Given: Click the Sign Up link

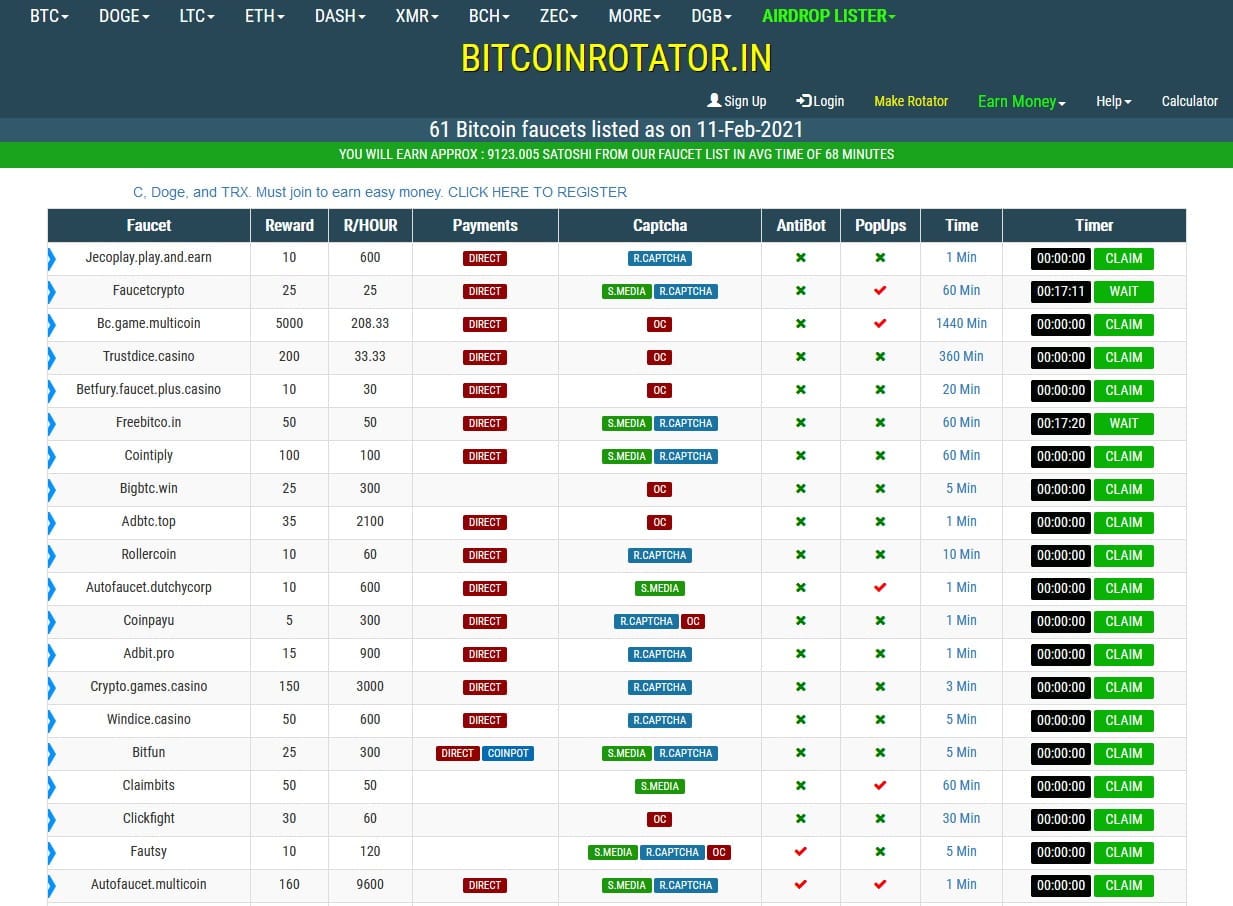Looking at the screenshot, I should click(737, 101).
